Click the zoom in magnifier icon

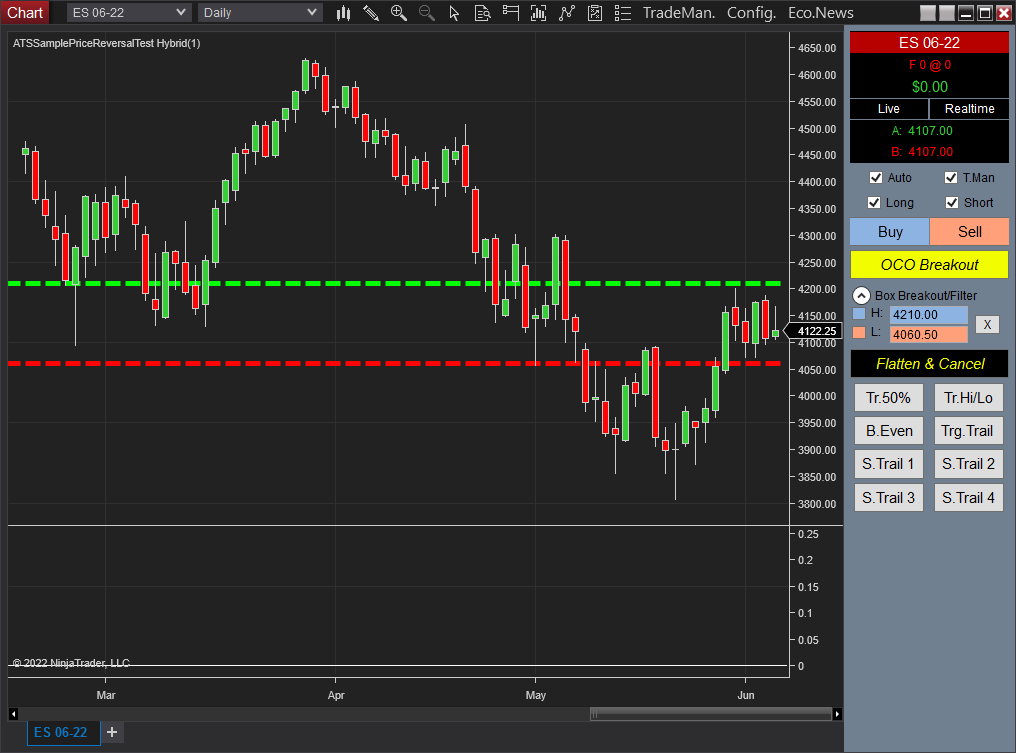click(x=398, y=13)
